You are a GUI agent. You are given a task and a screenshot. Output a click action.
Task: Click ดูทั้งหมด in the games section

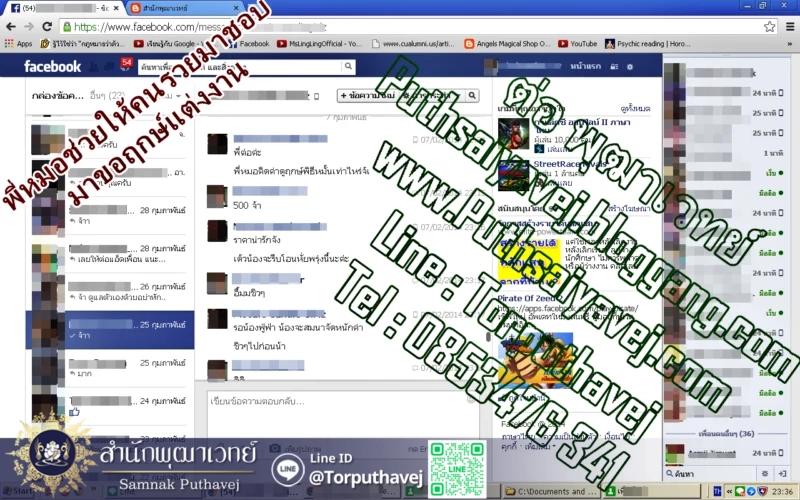pos(635,109)
